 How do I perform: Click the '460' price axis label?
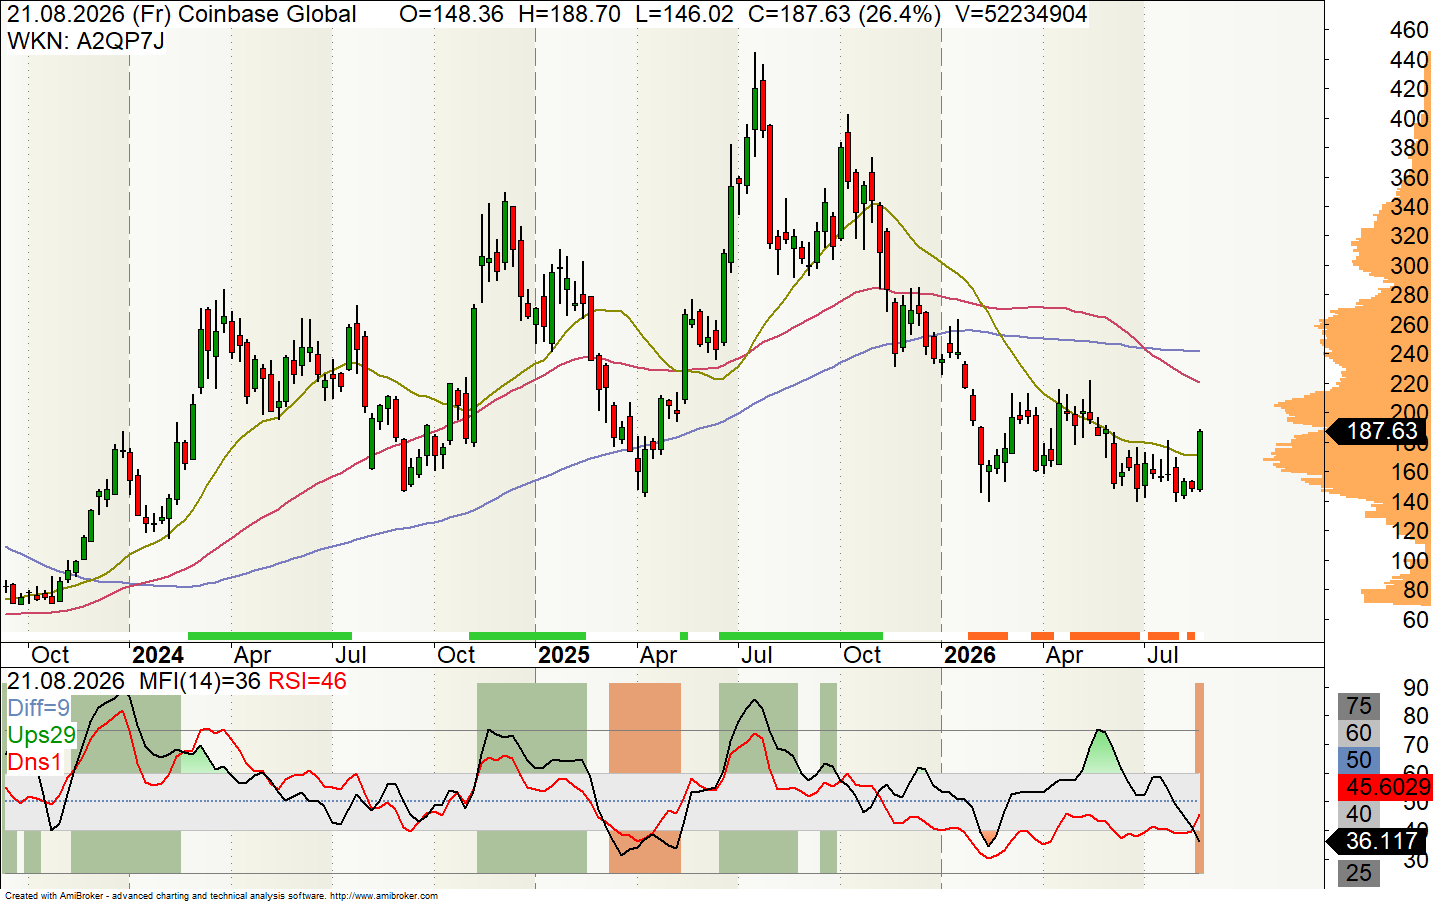click(x=1409, y=30)
